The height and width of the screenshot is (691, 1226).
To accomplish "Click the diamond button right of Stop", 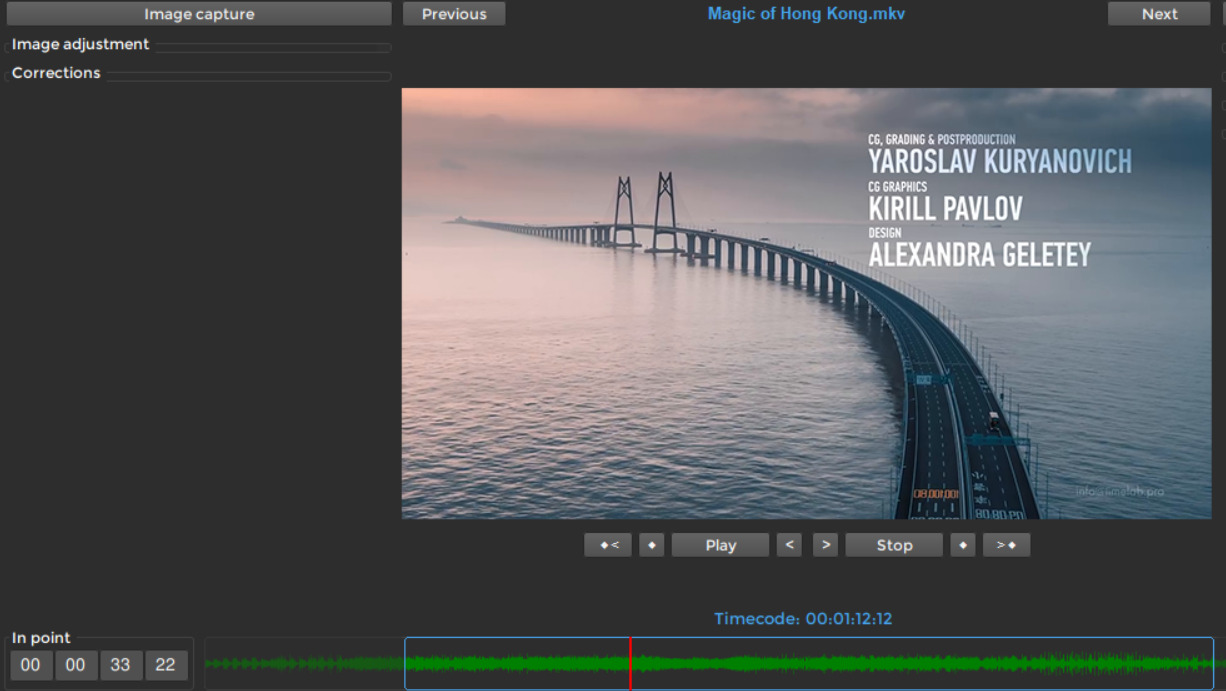I will [x=963, y=545].
